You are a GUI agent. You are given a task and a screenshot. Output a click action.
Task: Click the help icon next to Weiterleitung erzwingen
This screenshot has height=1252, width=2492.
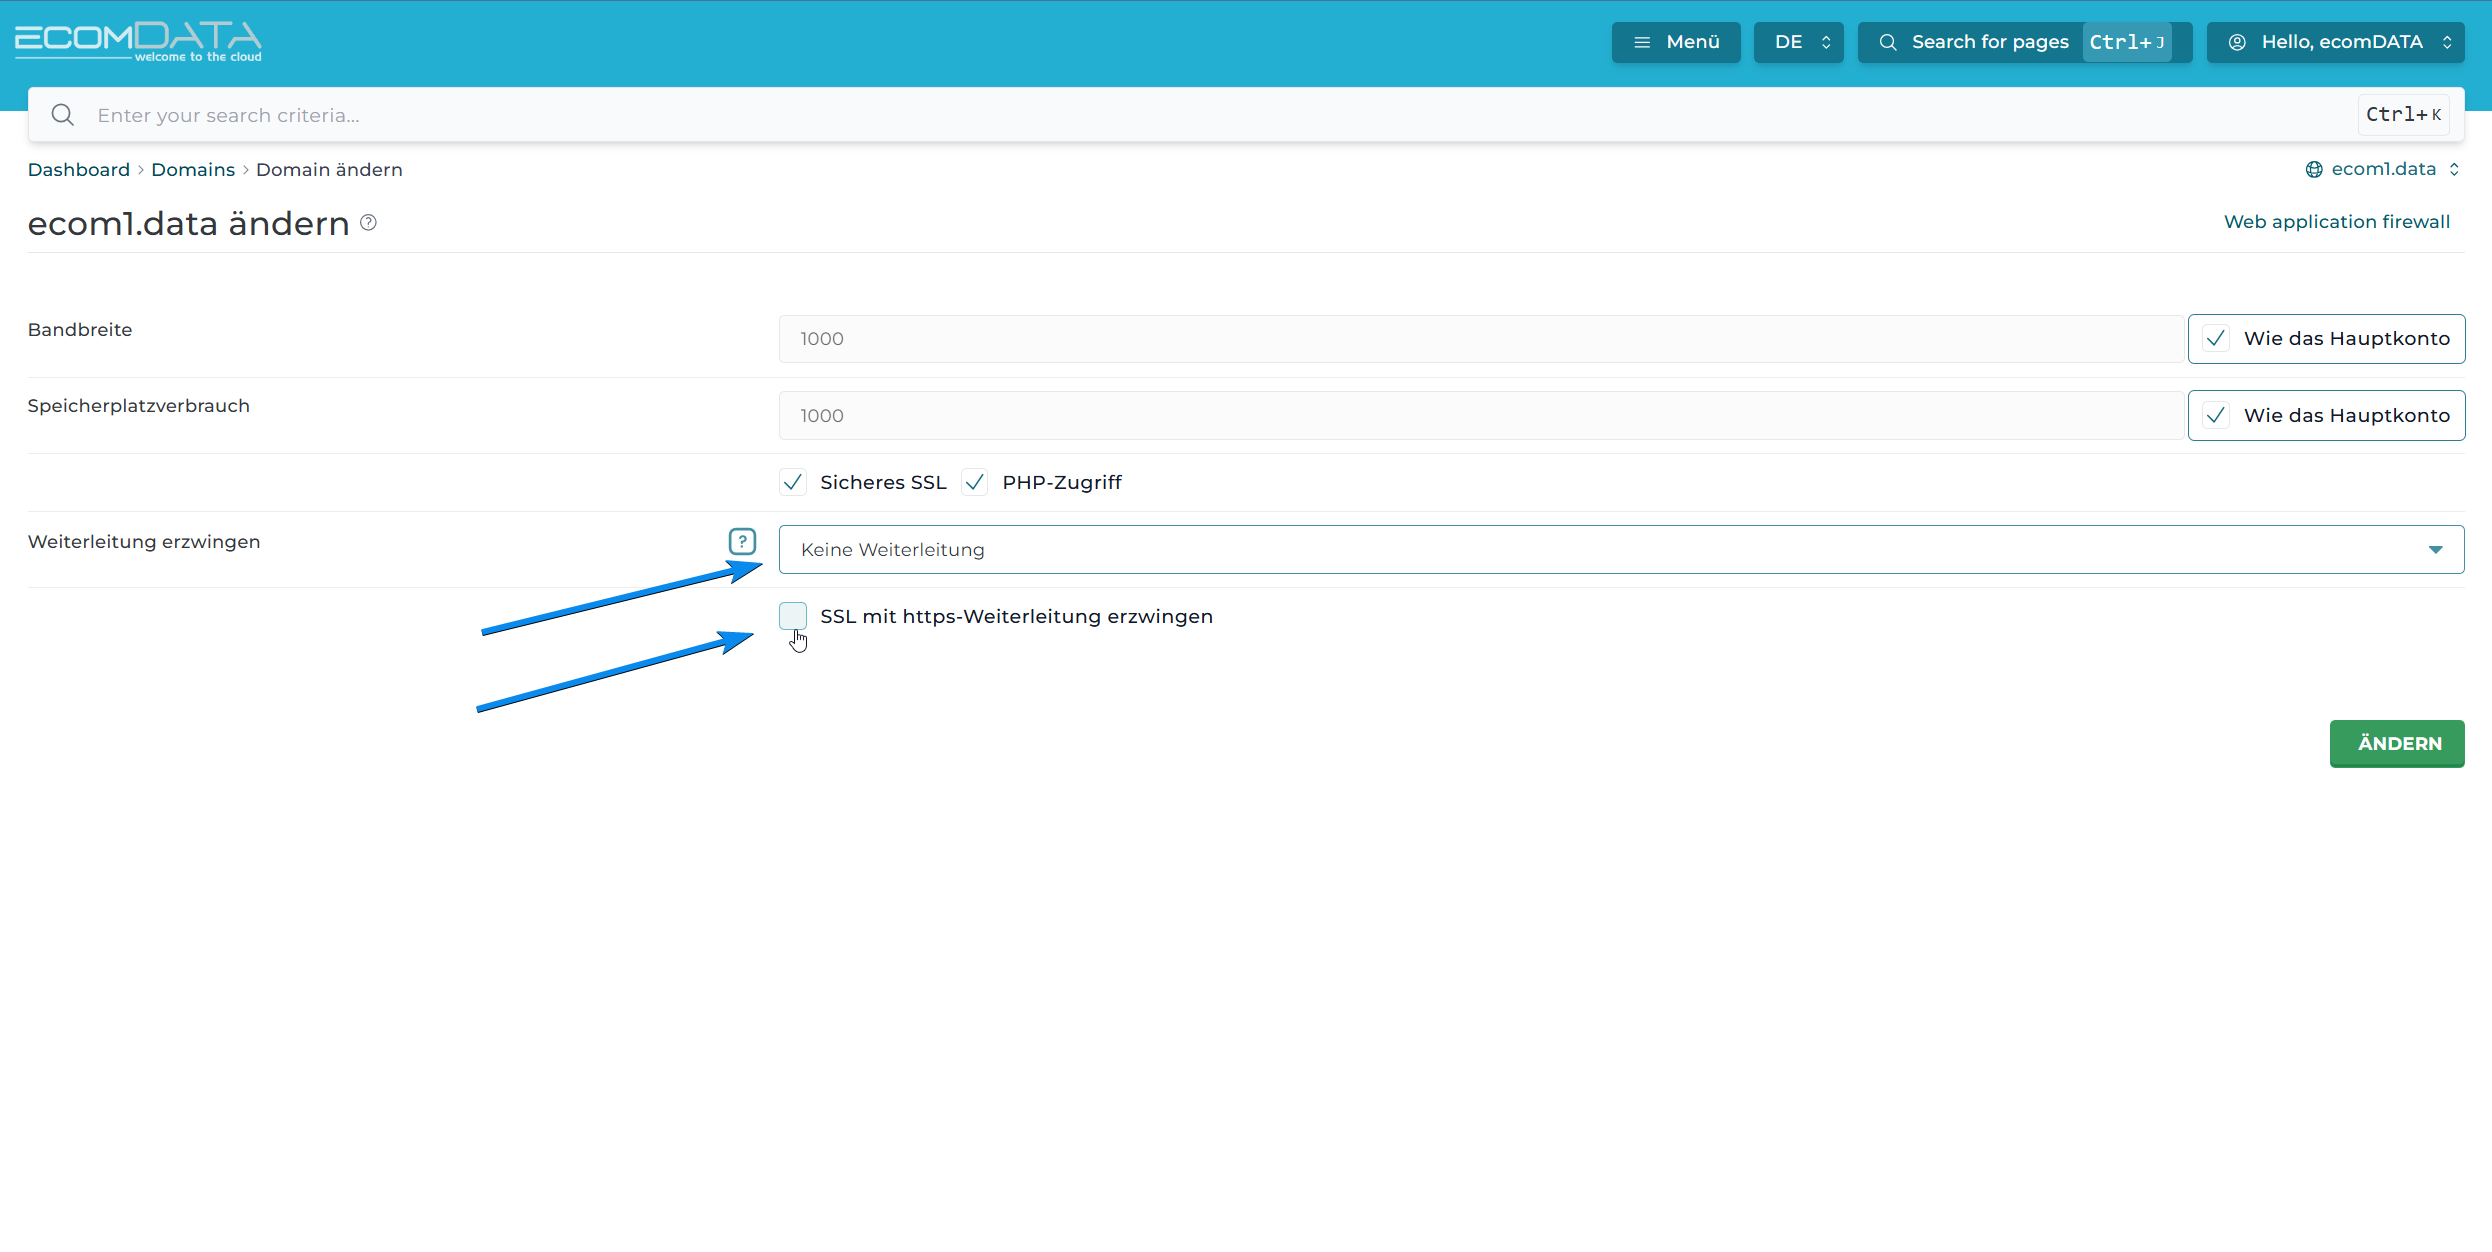coord(742,541)
